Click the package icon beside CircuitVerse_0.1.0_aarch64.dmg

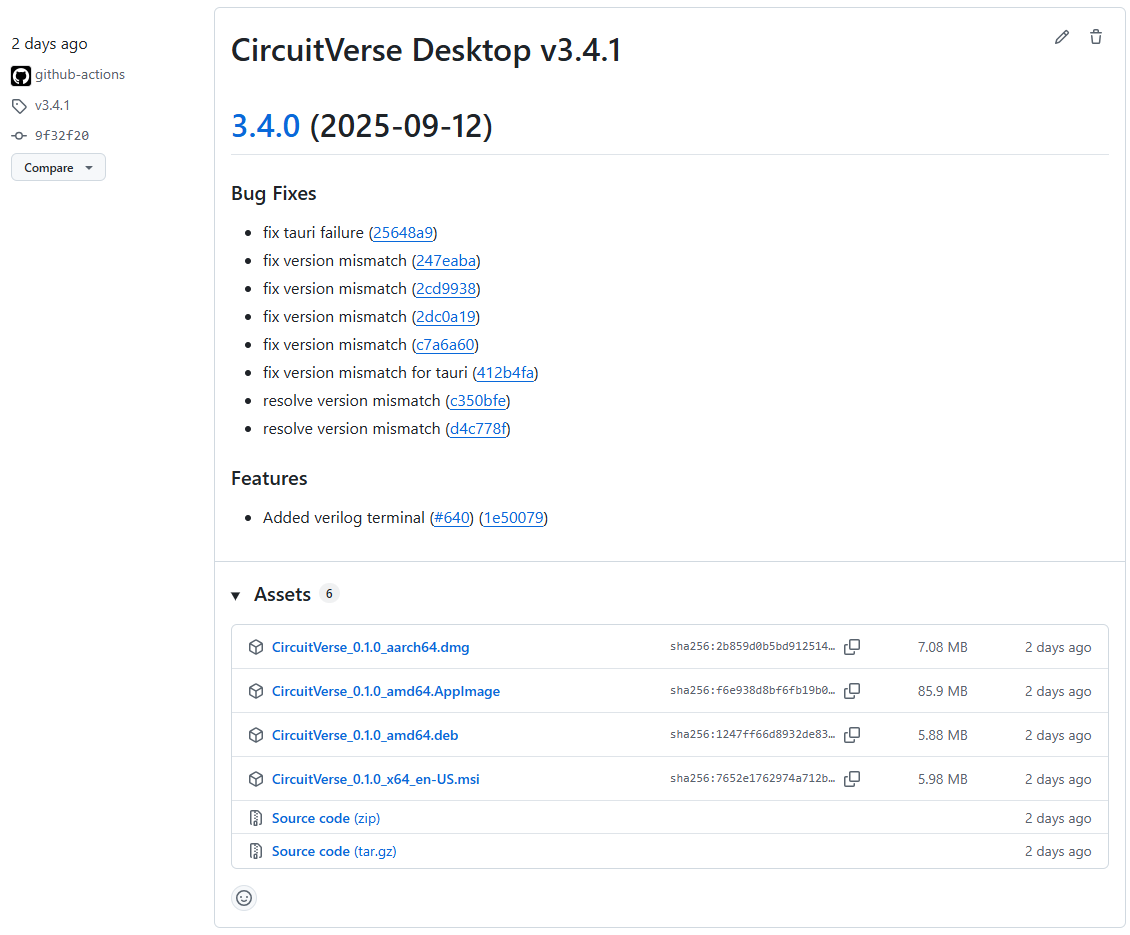pyautogui.click(x=256, y=647)
